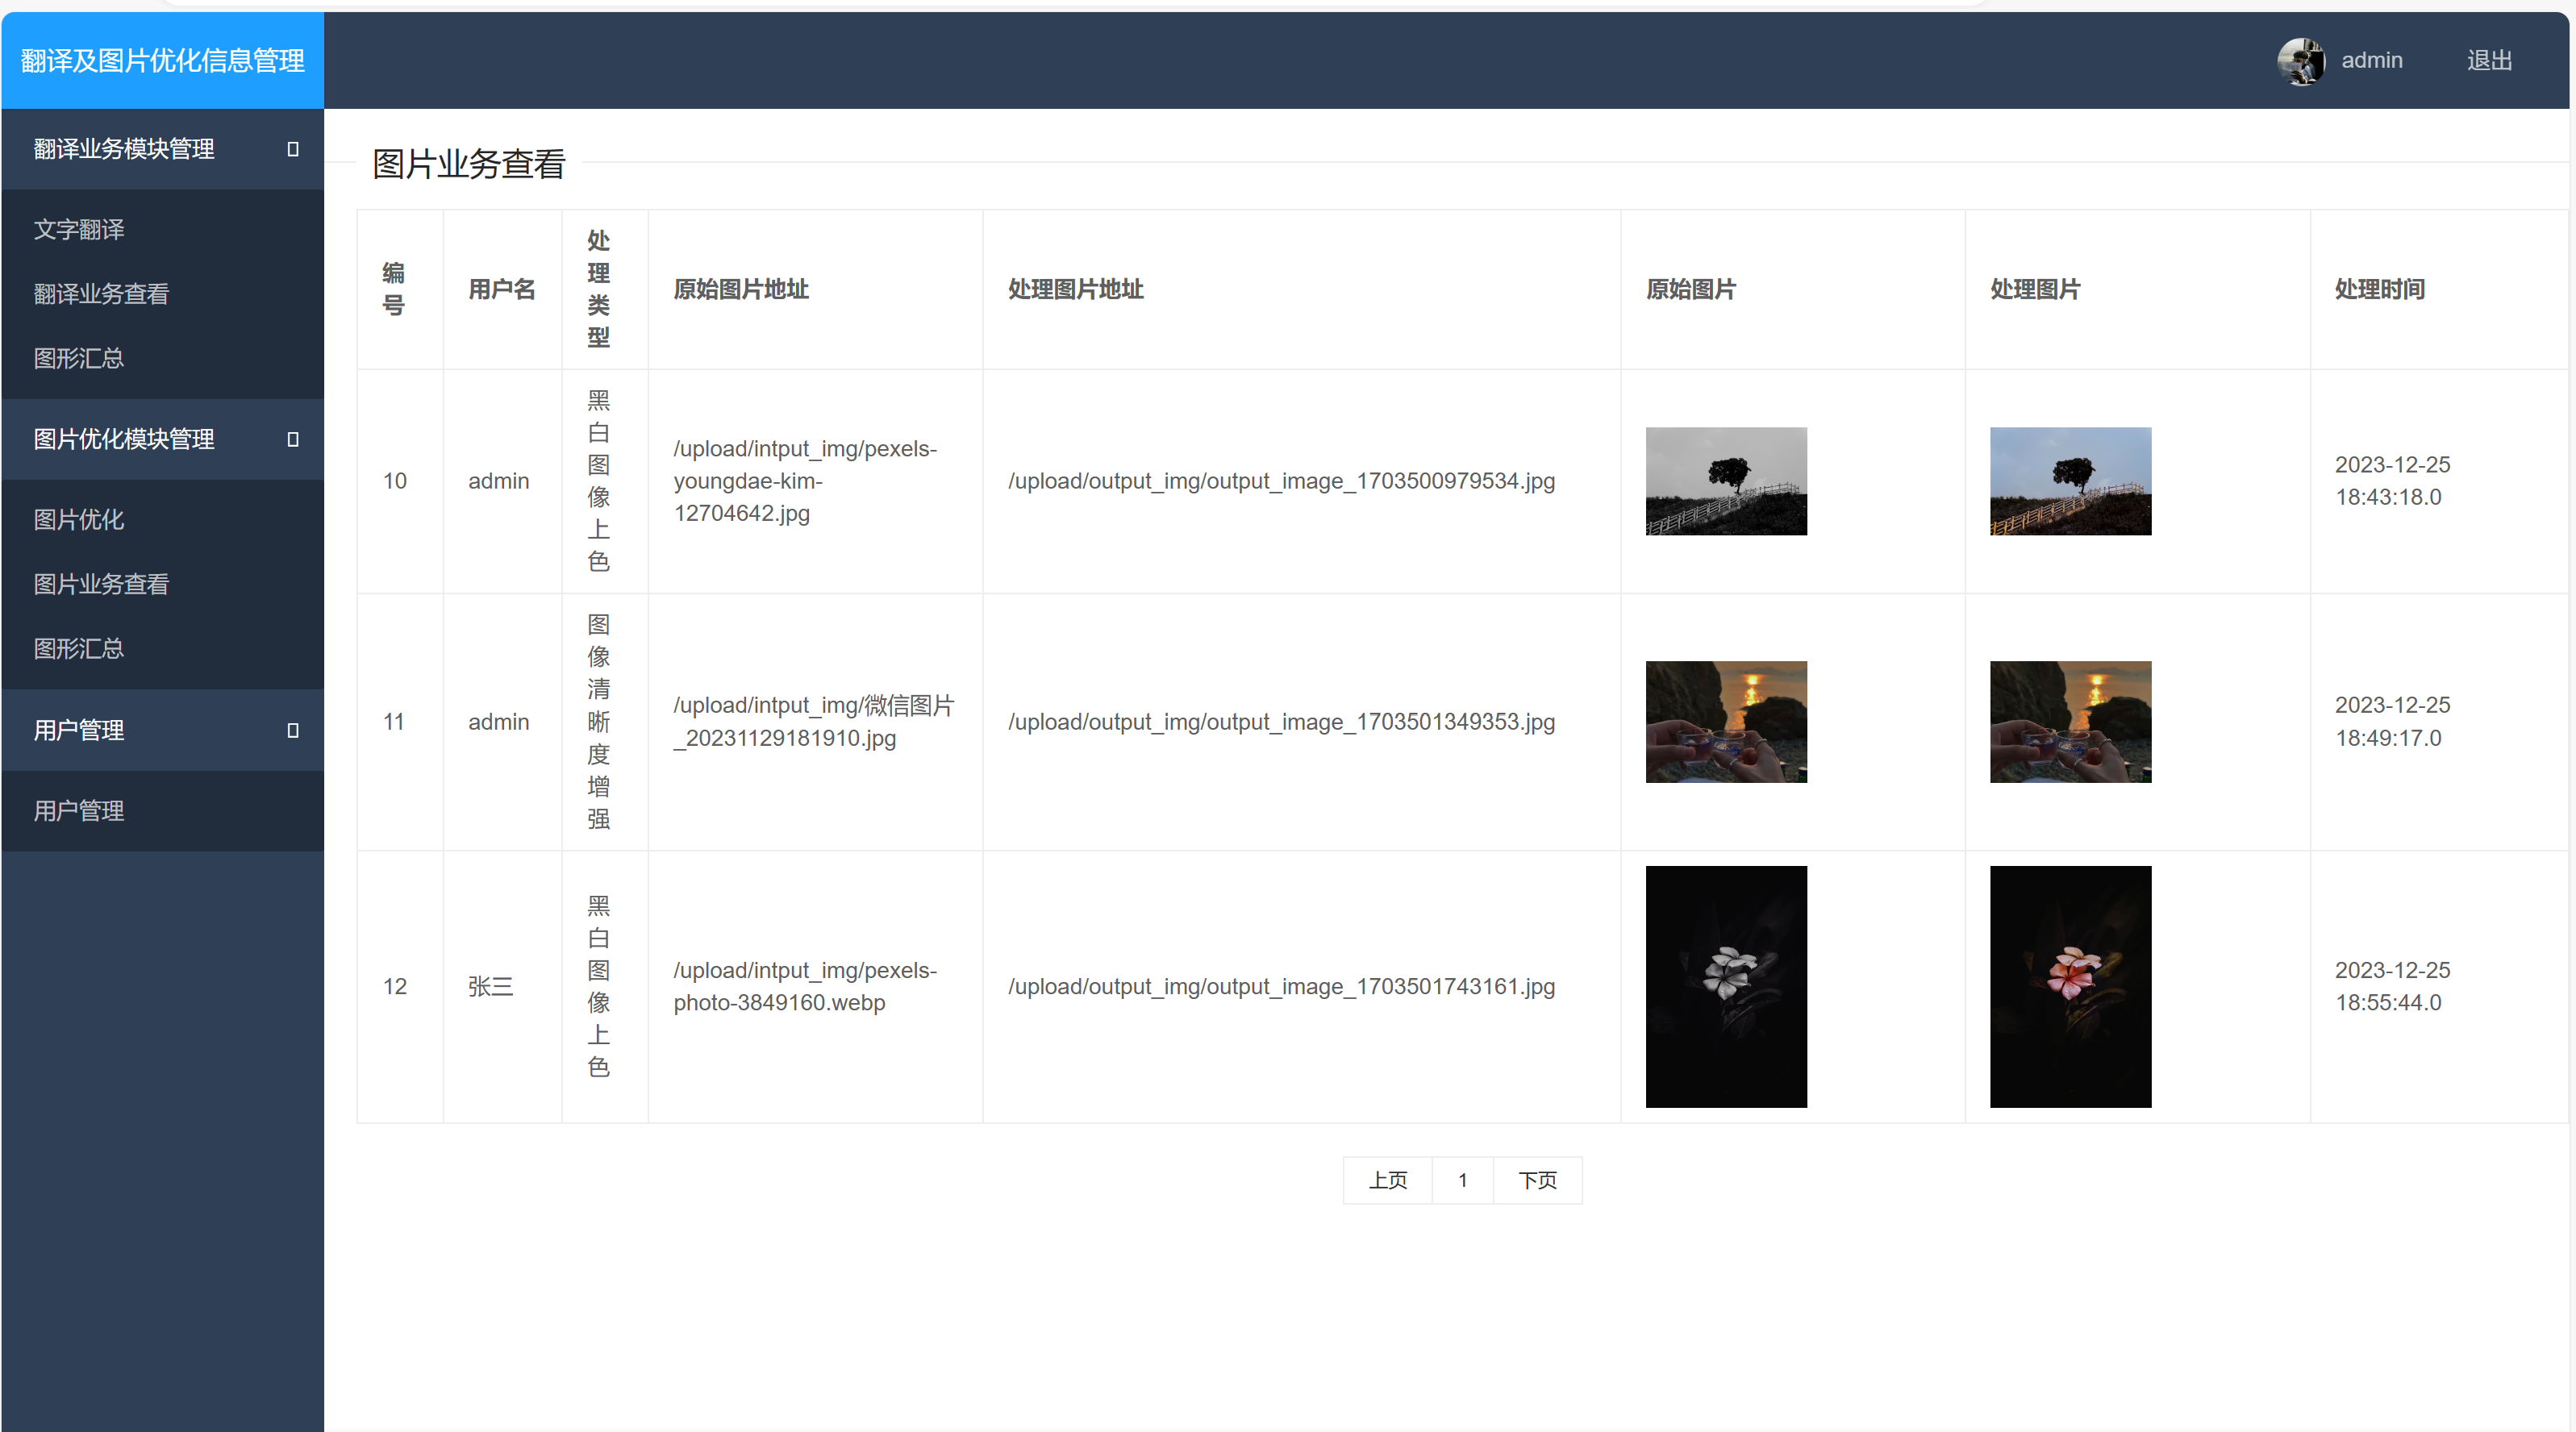Open the 用户管理 submenu item

[79, 811]
